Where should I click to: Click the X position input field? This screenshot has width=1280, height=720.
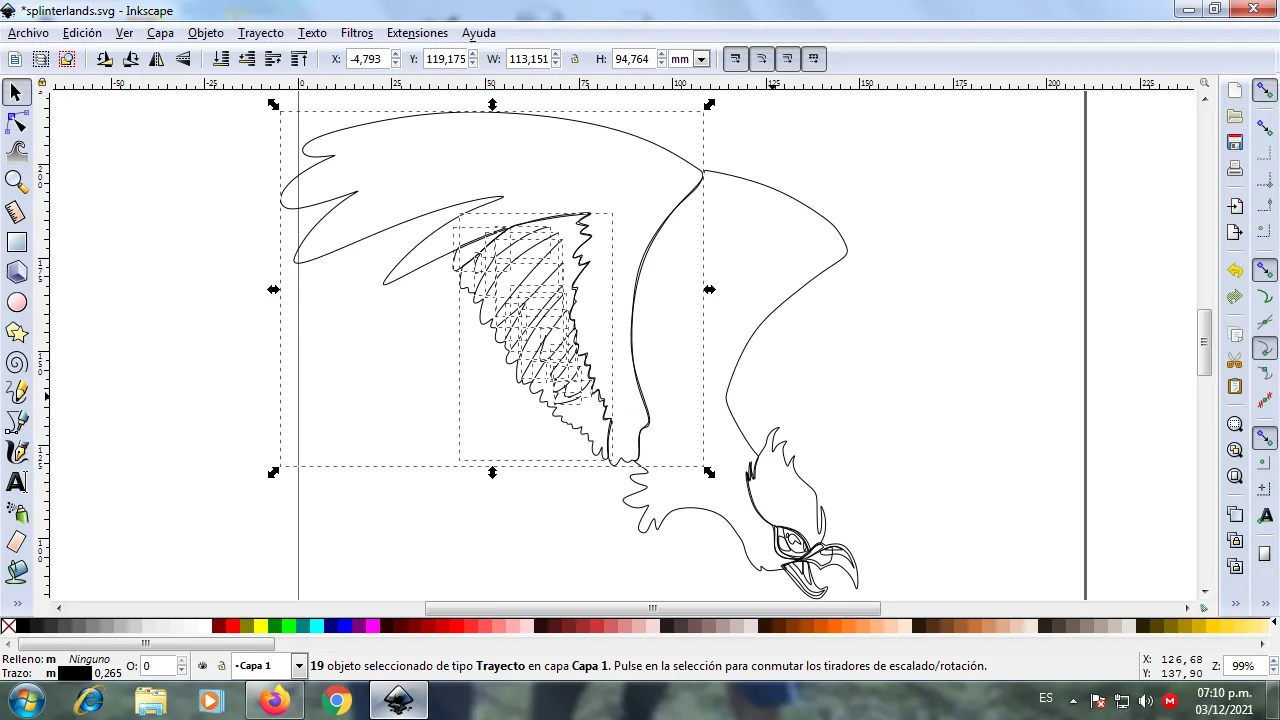366,59
